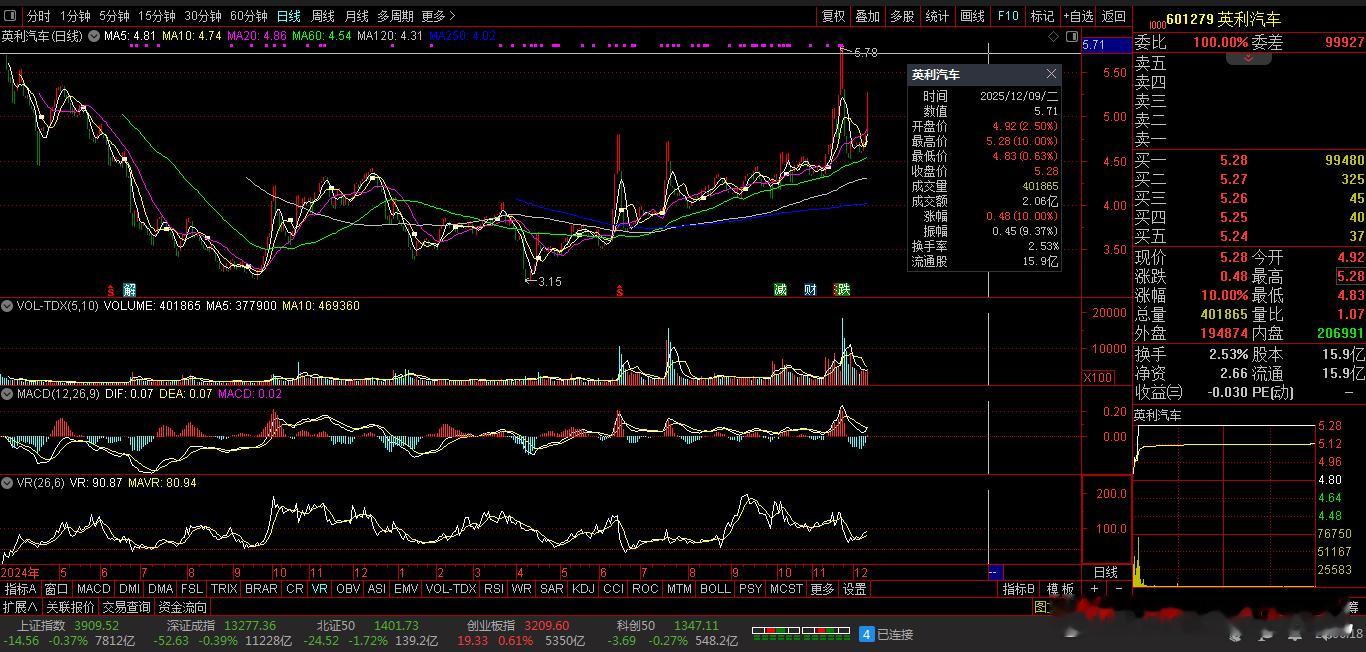Select the KDJ indicator tab

[x=583, y=589]
